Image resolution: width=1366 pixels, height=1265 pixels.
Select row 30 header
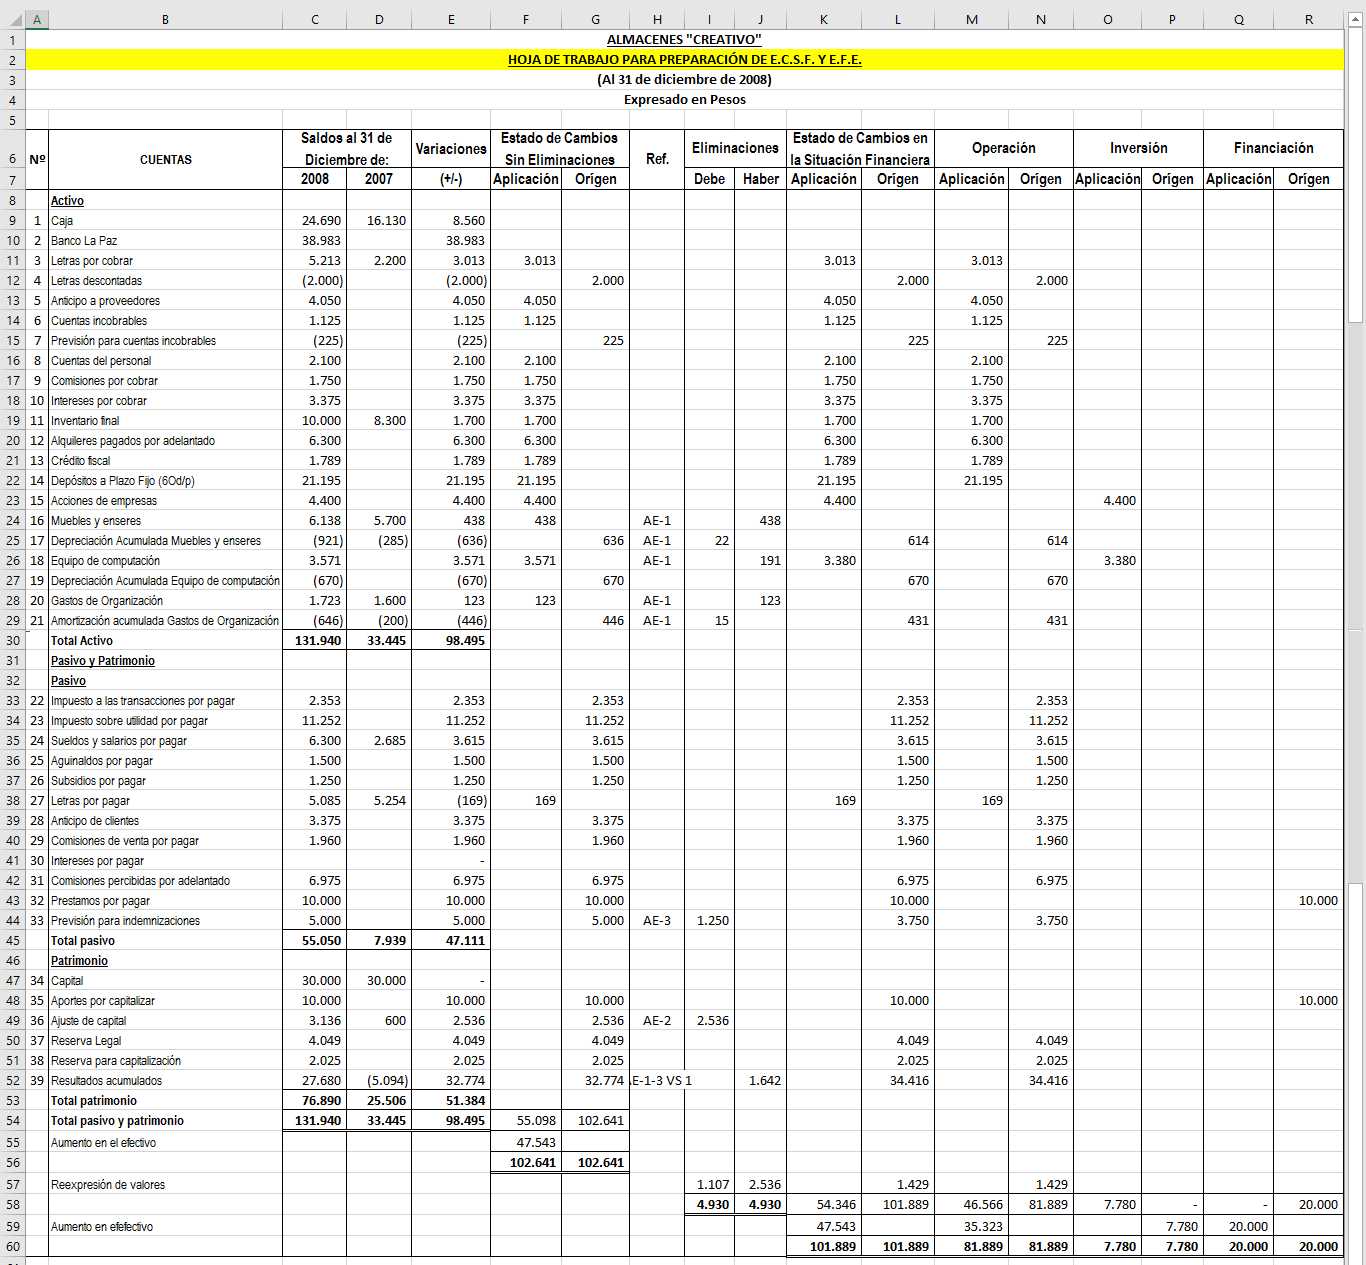coord(12,641)
